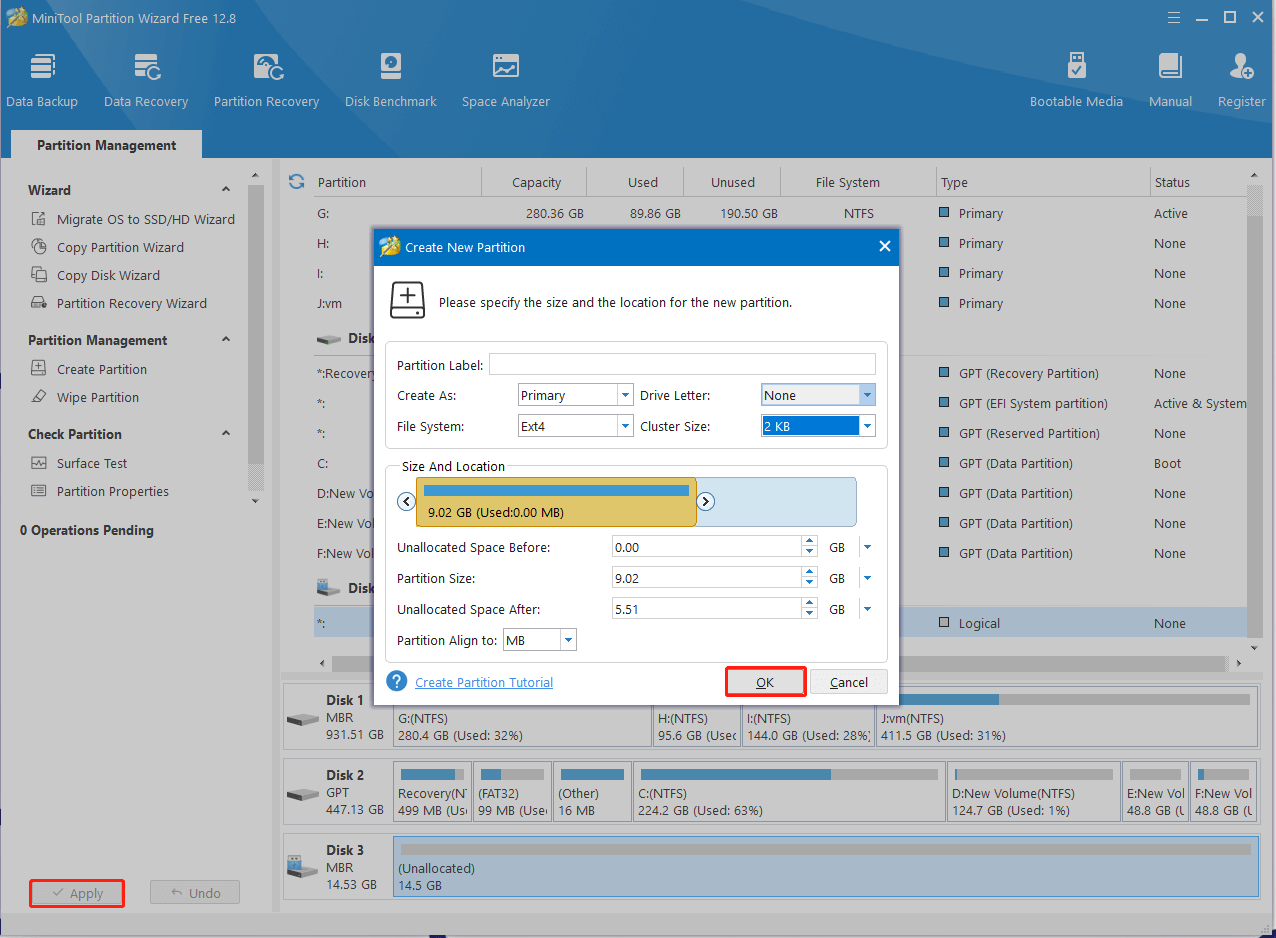1276x938 pixels.
Task: Select C:(NTFS) partition in Disk 2 map
Action: tap(790, 791)
